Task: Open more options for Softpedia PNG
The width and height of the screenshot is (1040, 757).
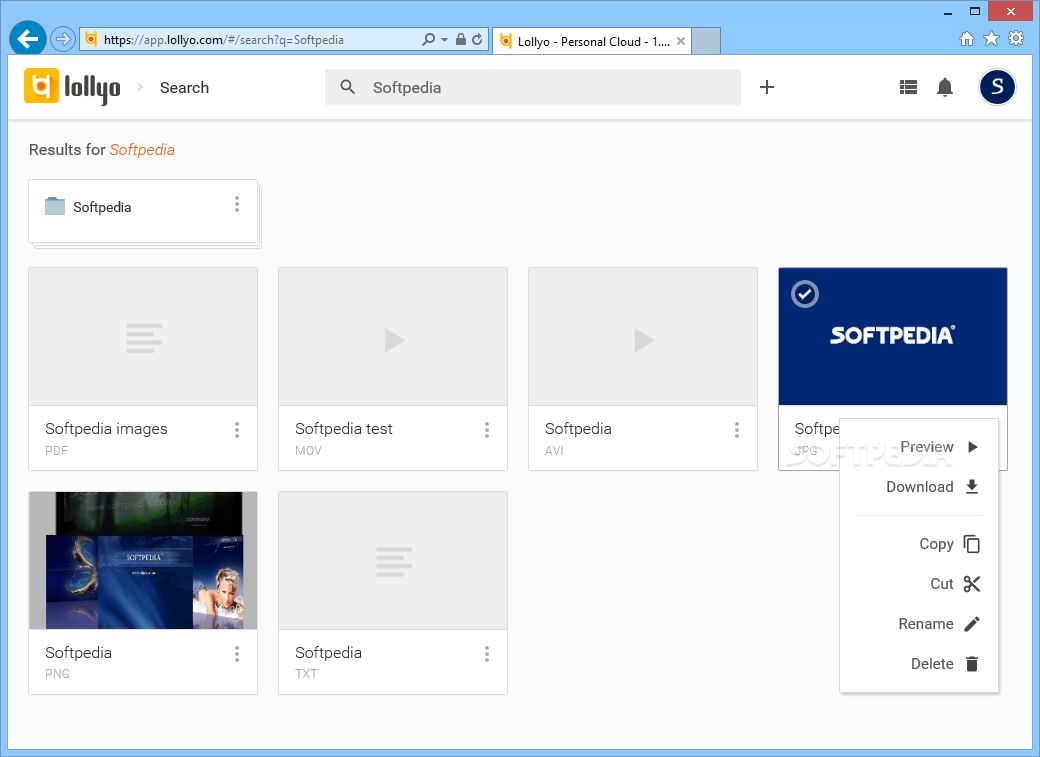Action: point(237,654)
